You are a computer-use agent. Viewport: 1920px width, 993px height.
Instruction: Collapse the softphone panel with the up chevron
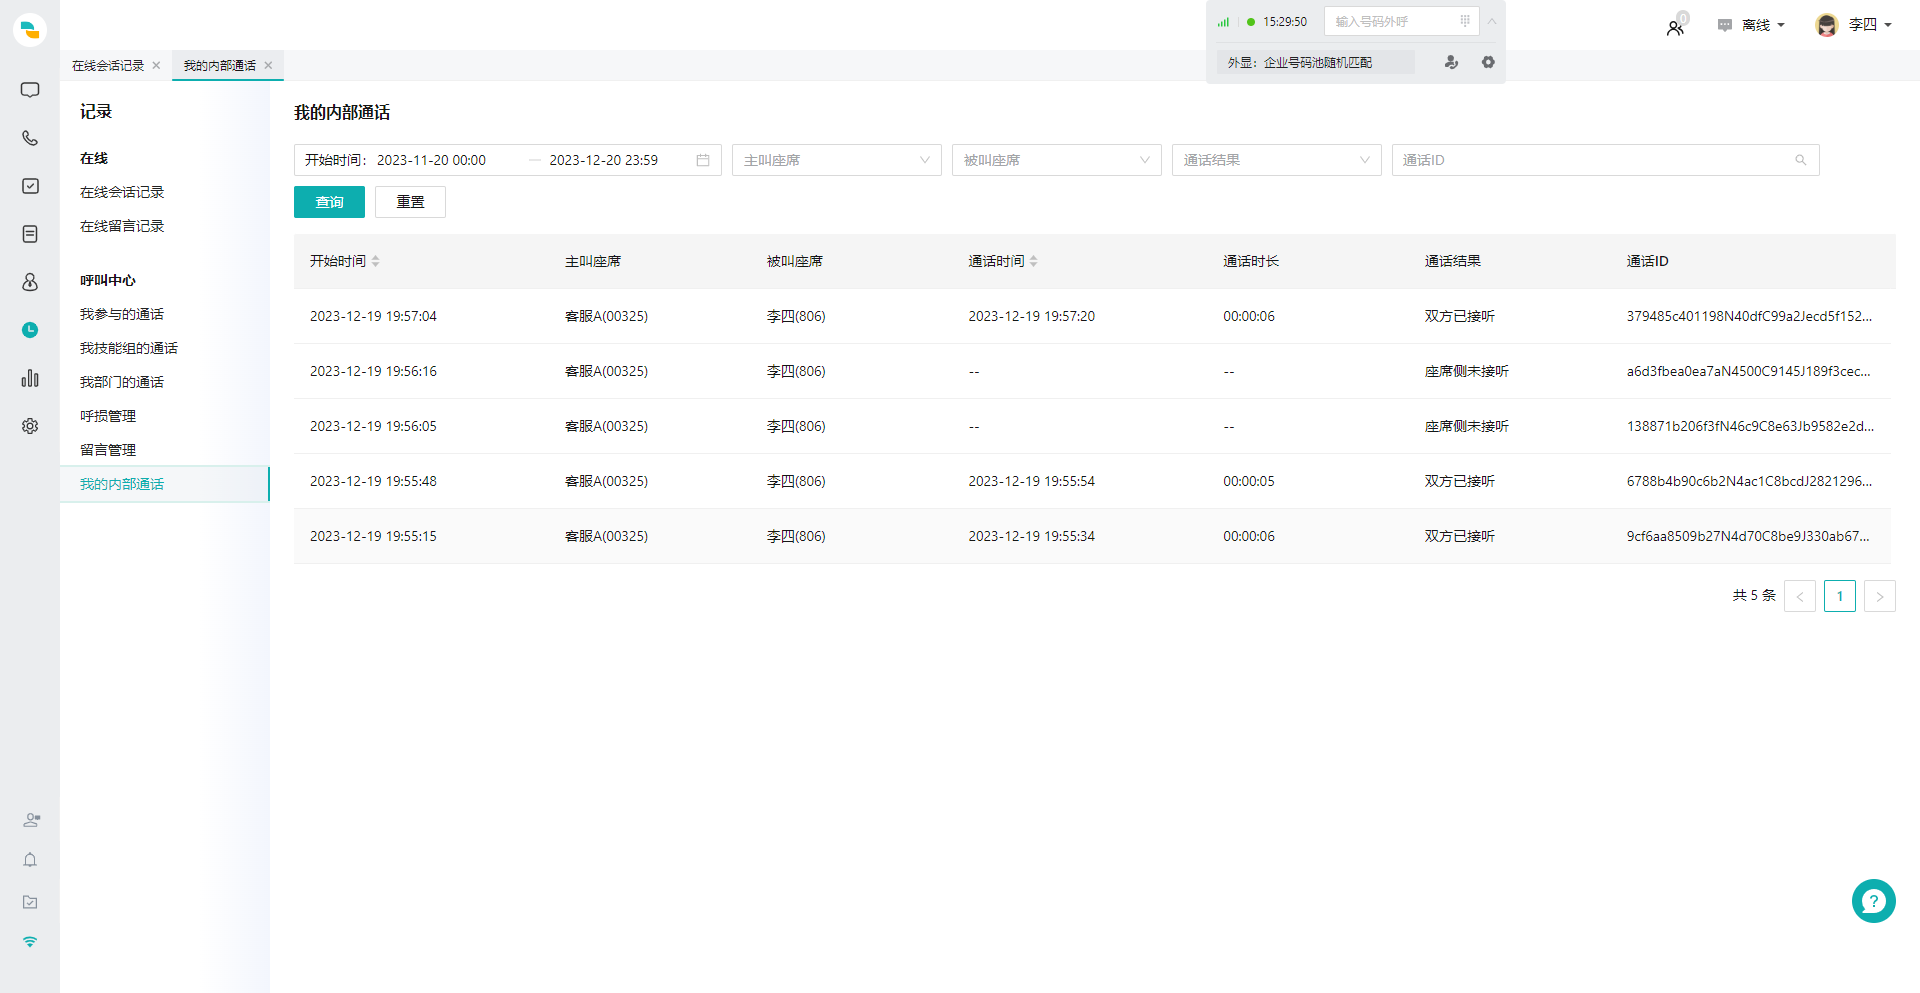tap(1491, 21)
